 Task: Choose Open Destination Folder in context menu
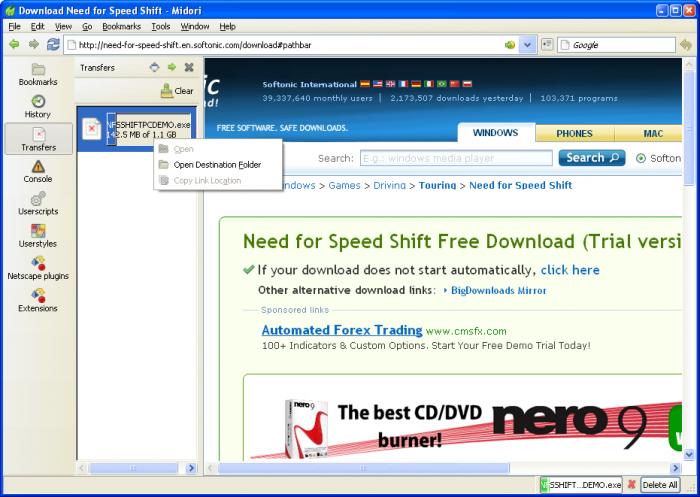coord(217,165)
